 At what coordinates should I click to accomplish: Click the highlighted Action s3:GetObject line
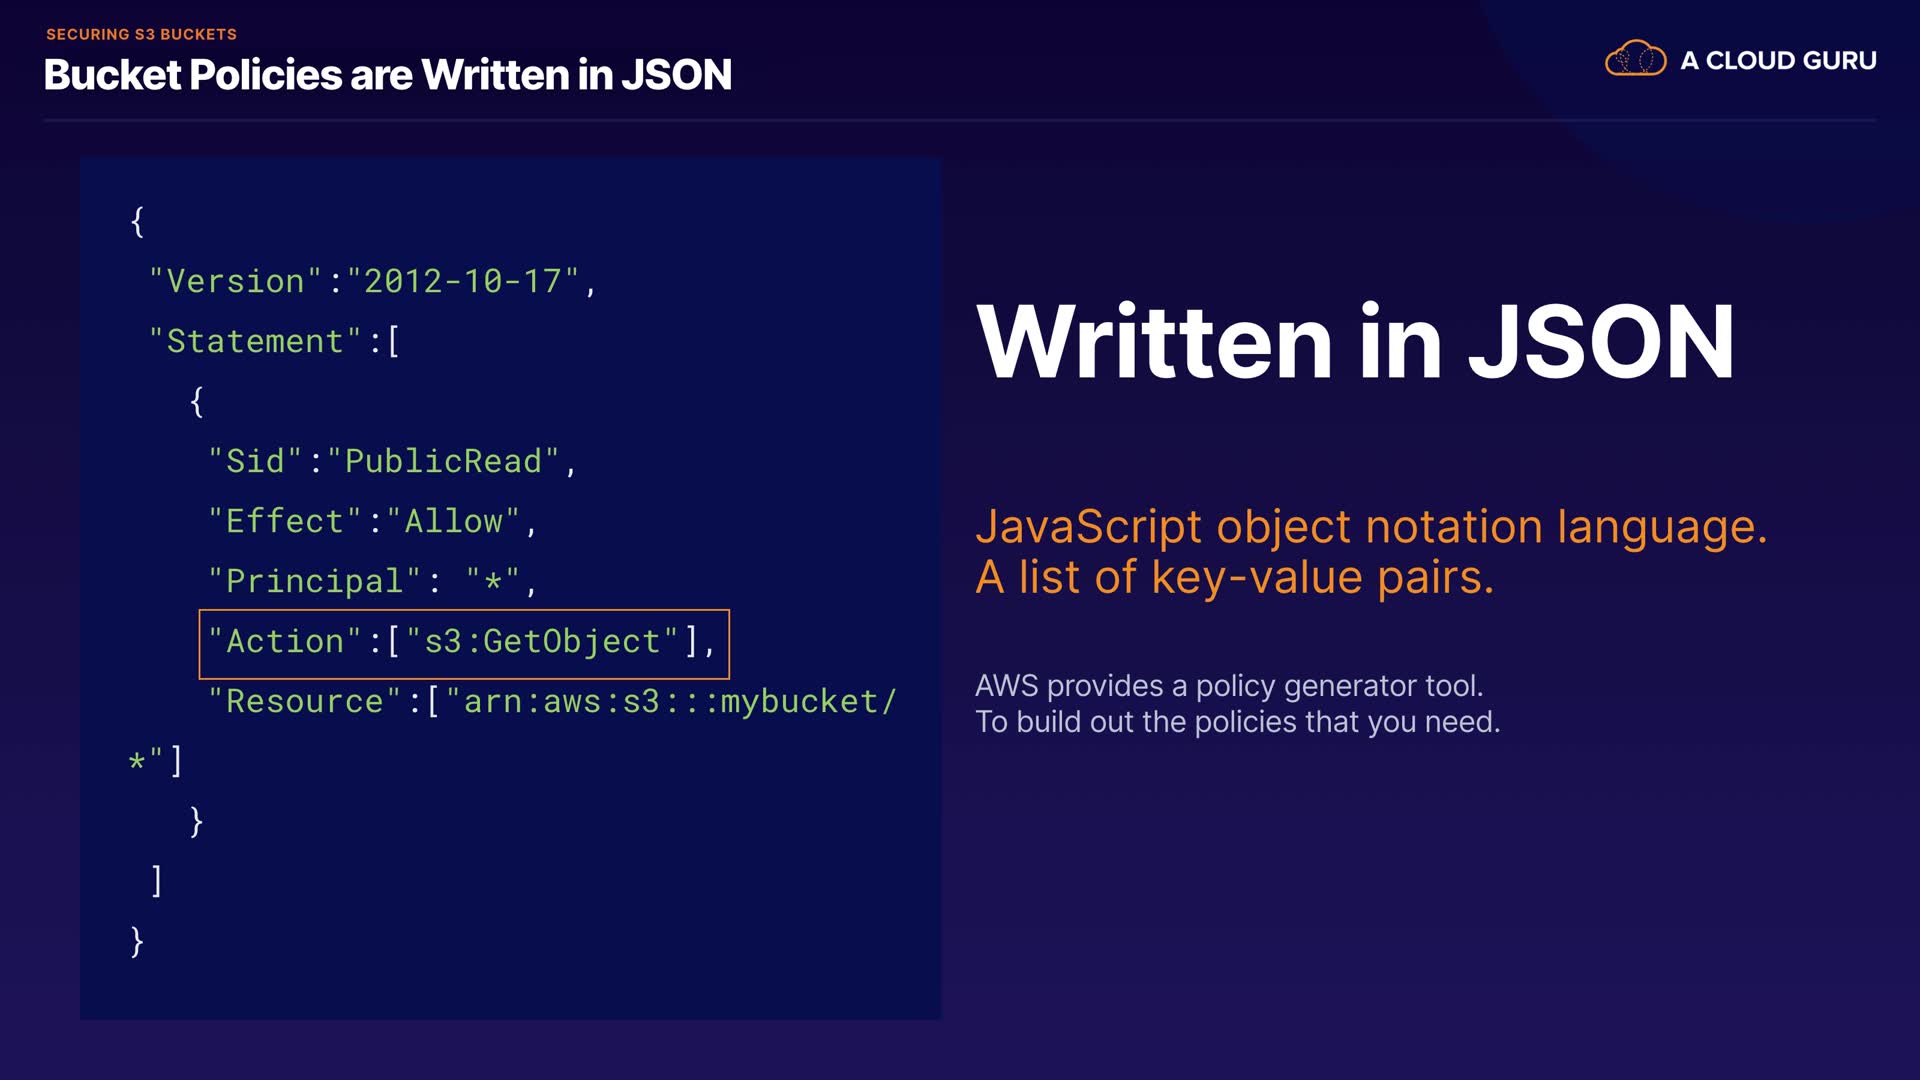pyautogui.click(x=463, y=643)
